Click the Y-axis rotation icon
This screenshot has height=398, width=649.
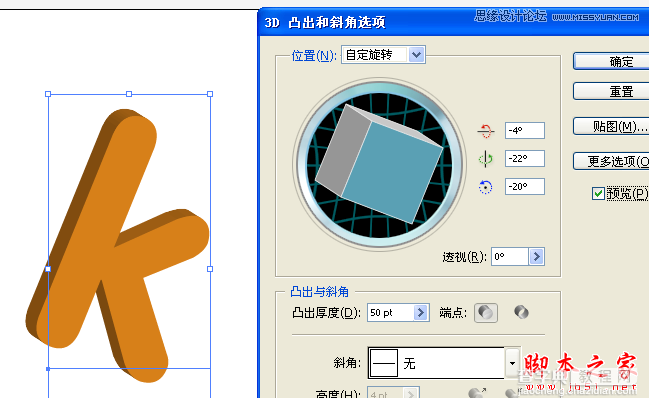(486, 159)
